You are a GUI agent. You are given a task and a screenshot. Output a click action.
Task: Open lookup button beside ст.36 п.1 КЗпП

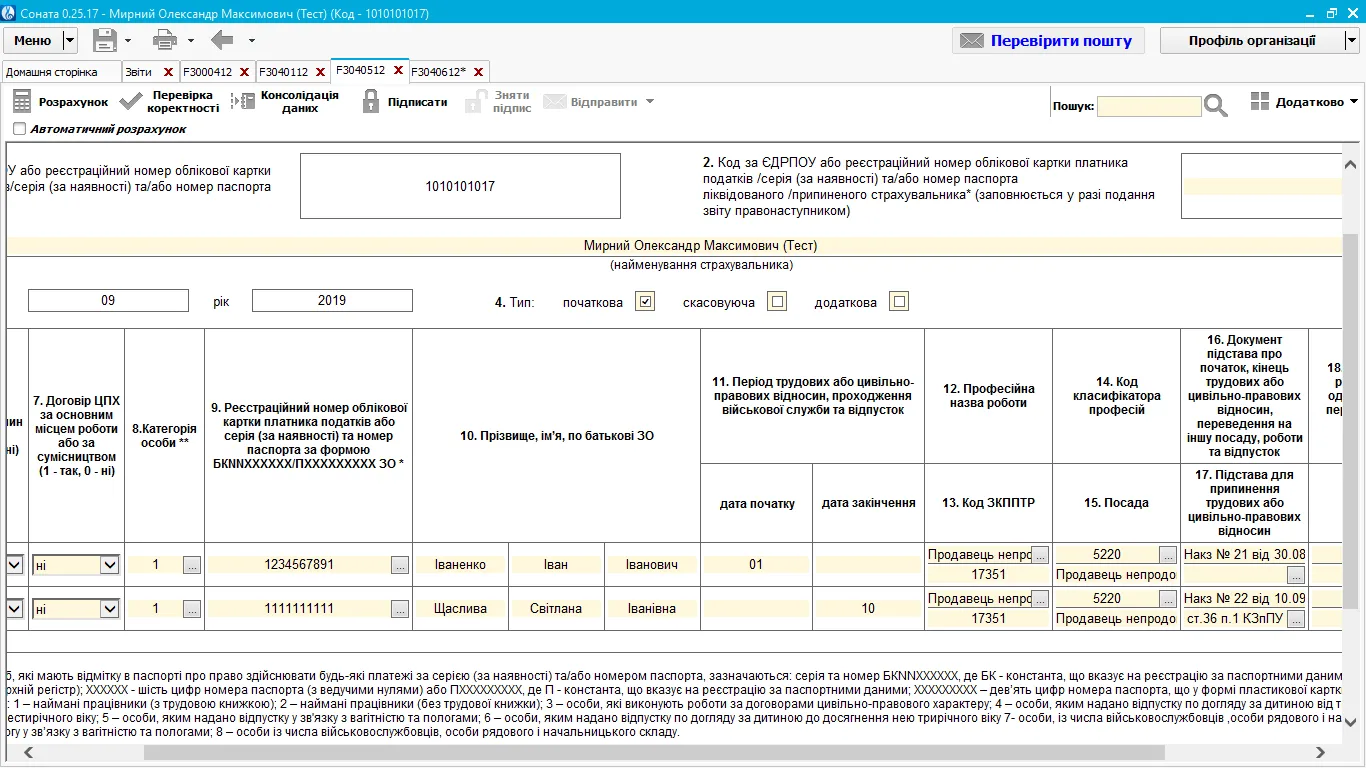point(1296,619)
